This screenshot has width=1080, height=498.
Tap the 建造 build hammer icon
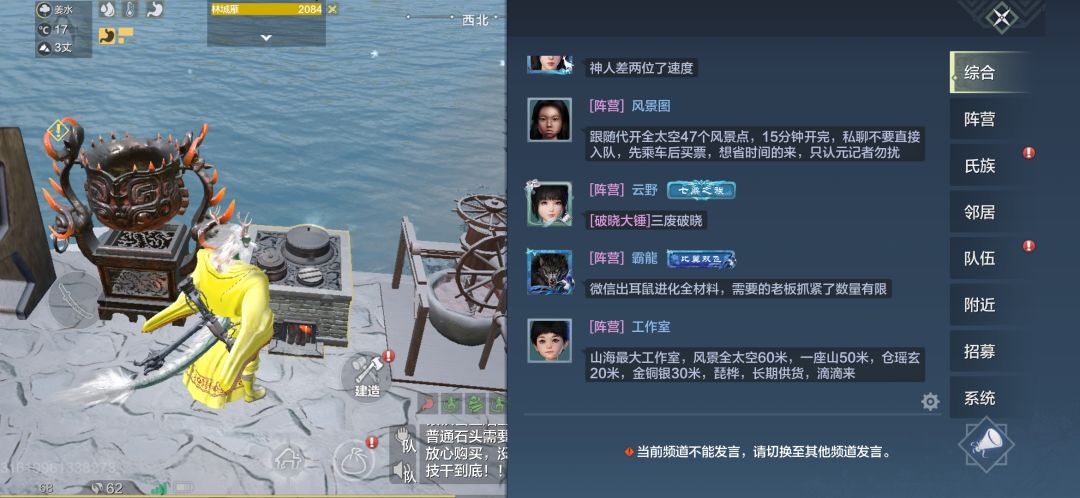(x=367, y=376)
